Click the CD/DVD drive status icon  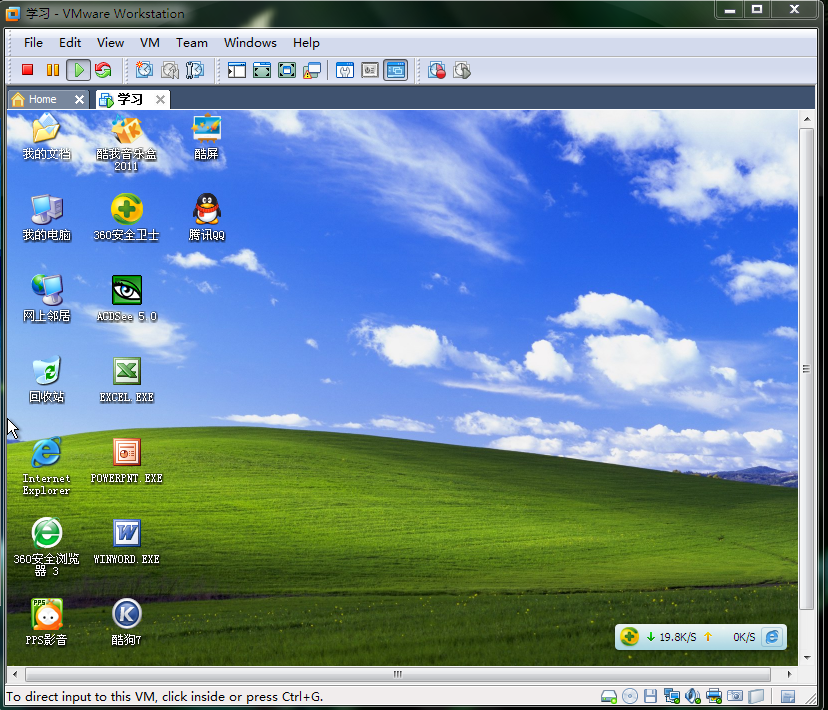tap(629, 697)
